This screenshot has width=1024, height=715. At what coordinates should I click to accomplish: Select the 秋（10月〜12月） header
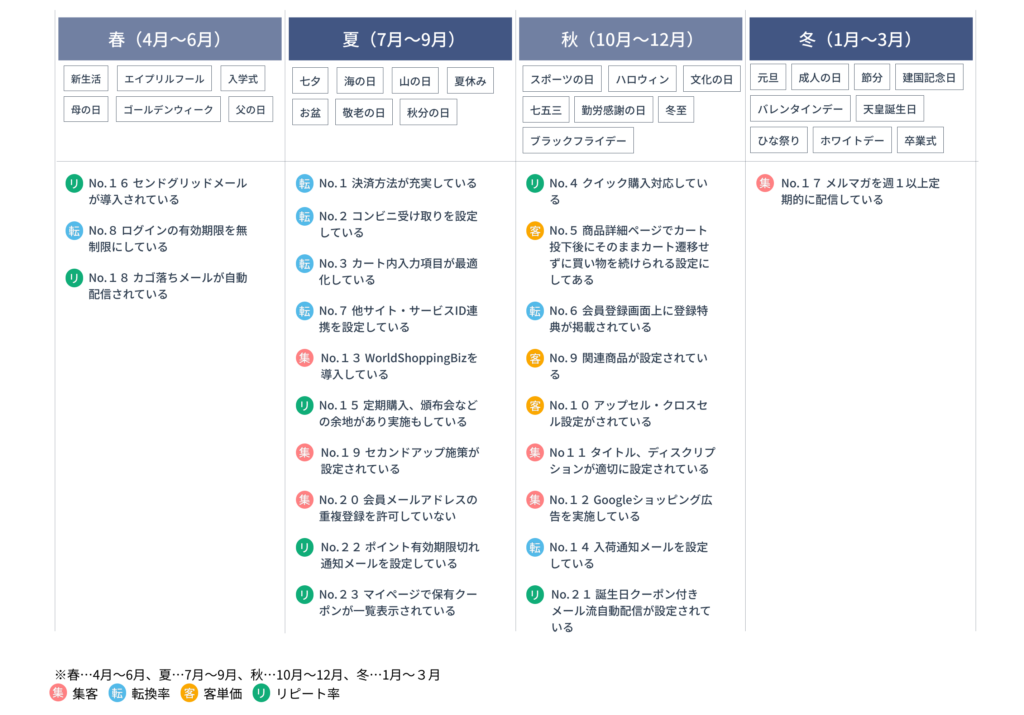click(x=630, y=40)
